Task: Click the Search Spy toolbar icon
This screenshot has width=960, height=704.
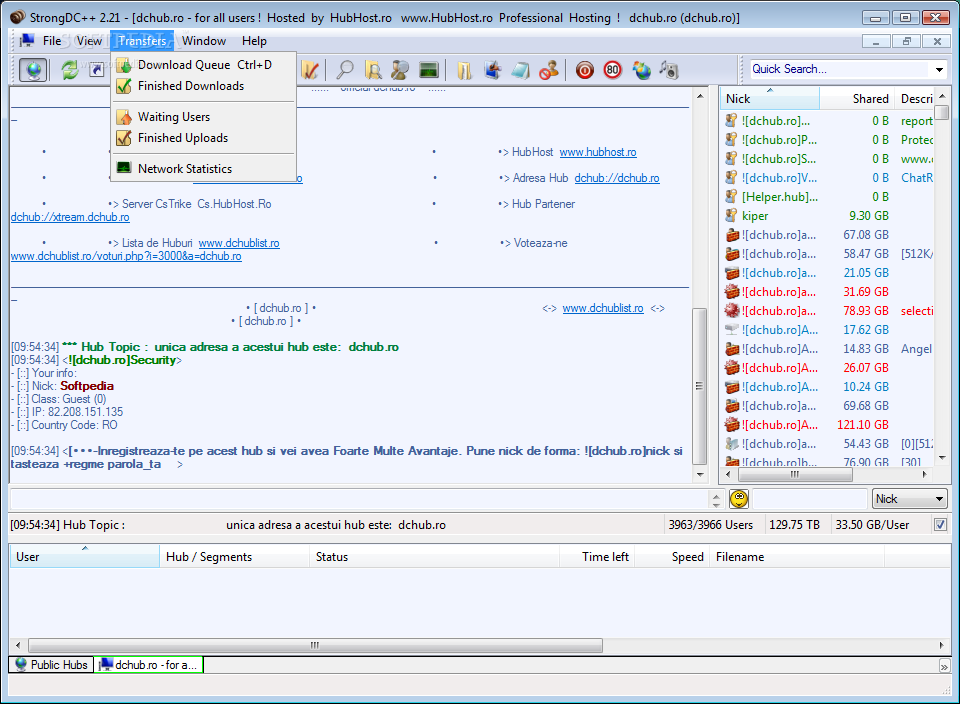Action: click(400, 70)
